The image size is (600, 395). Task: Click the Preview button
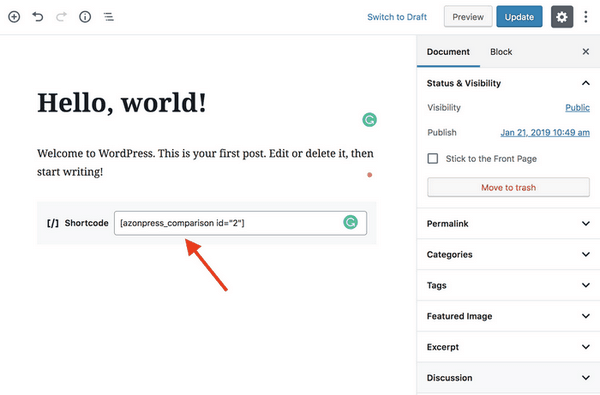(468, 17)
